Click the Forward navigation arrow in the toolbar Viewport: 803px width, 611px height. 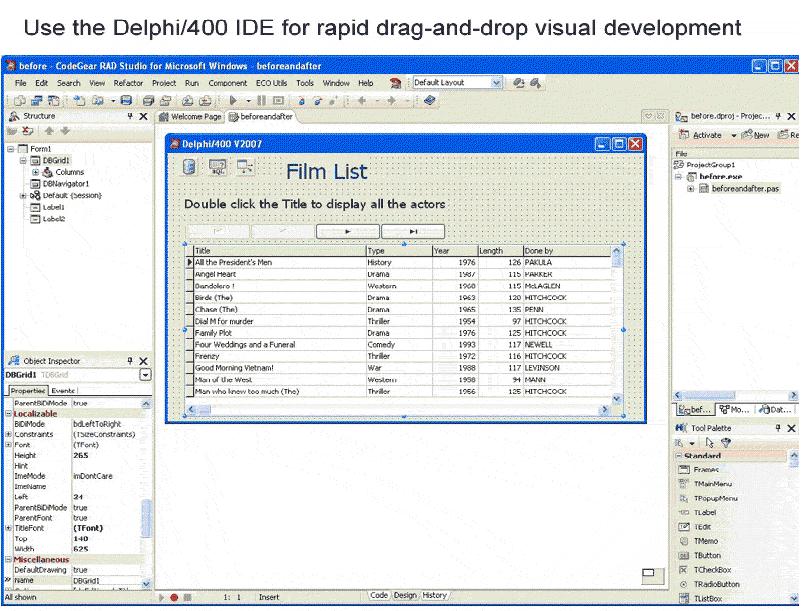coord(391,100)
